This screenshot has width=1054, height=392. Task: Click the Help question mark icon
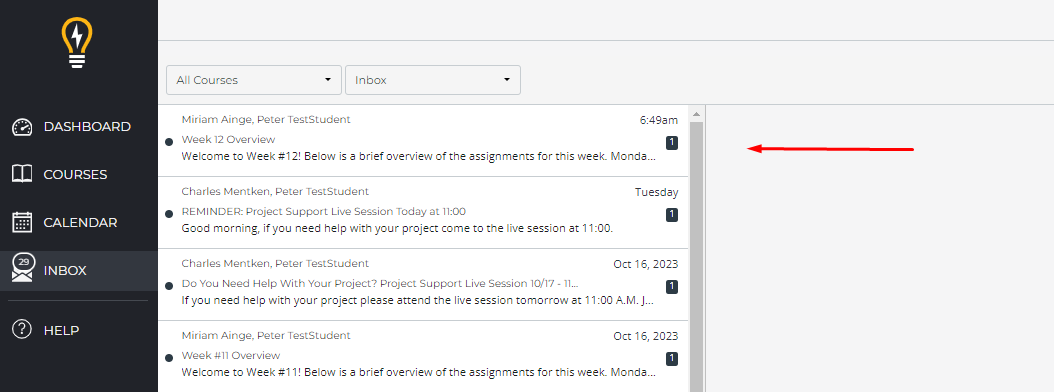tap(22, 330)
